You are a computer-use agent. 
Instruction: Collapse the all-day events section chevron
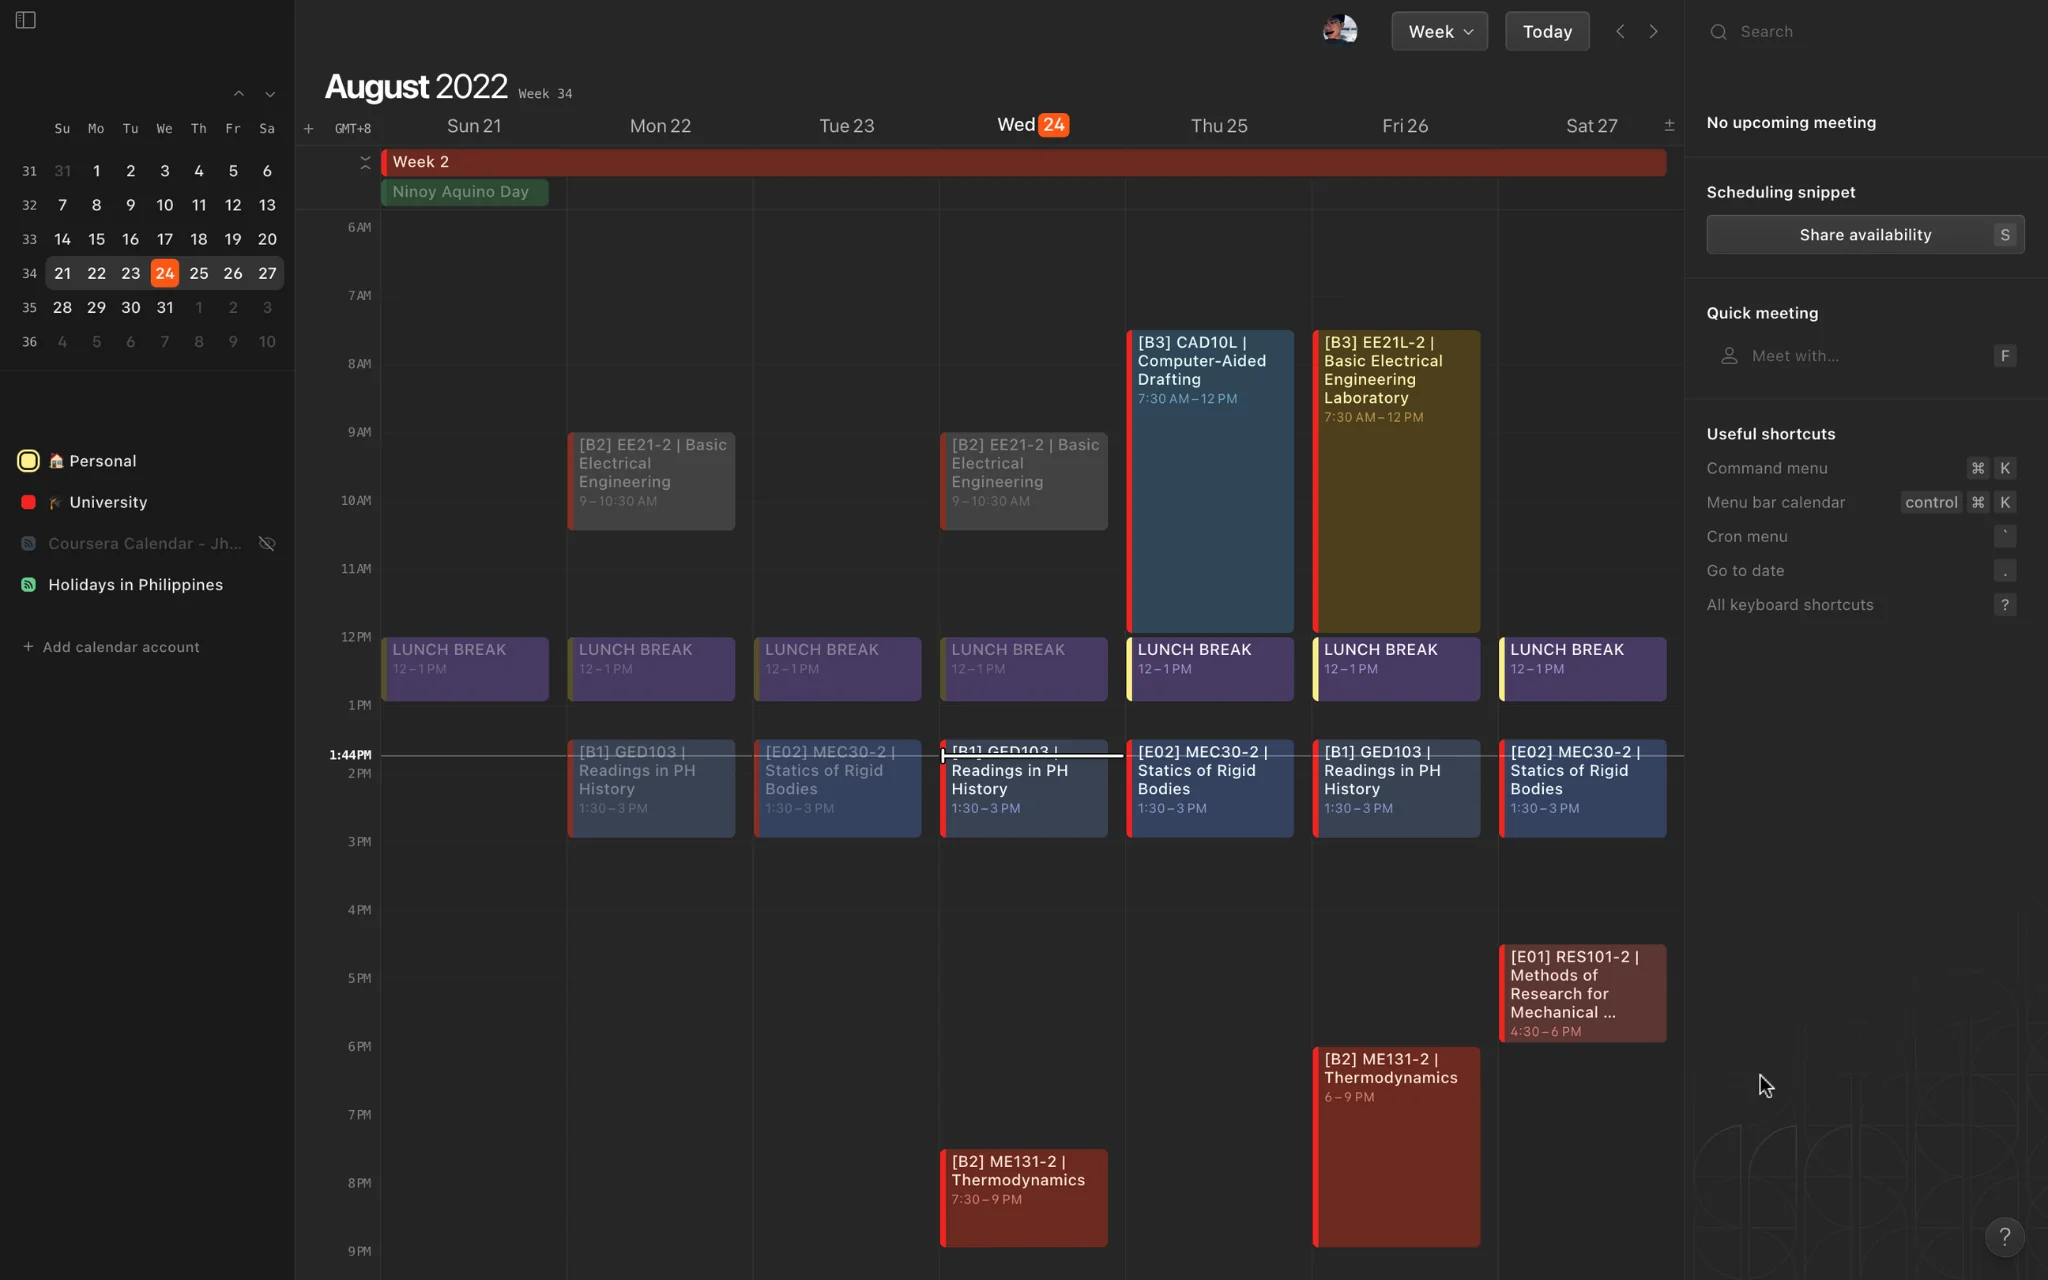tap(365, 162)
